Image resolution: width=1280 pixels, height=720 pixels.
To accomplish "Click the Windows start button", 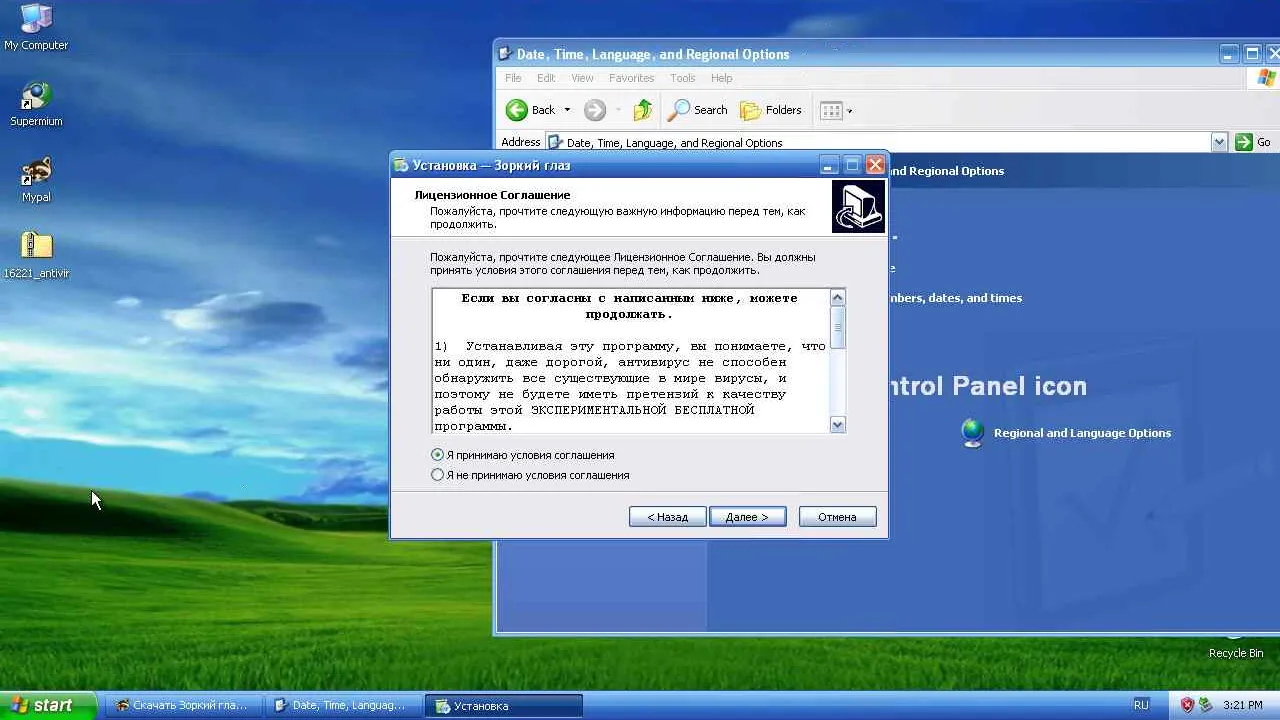I will pos(48,705).
